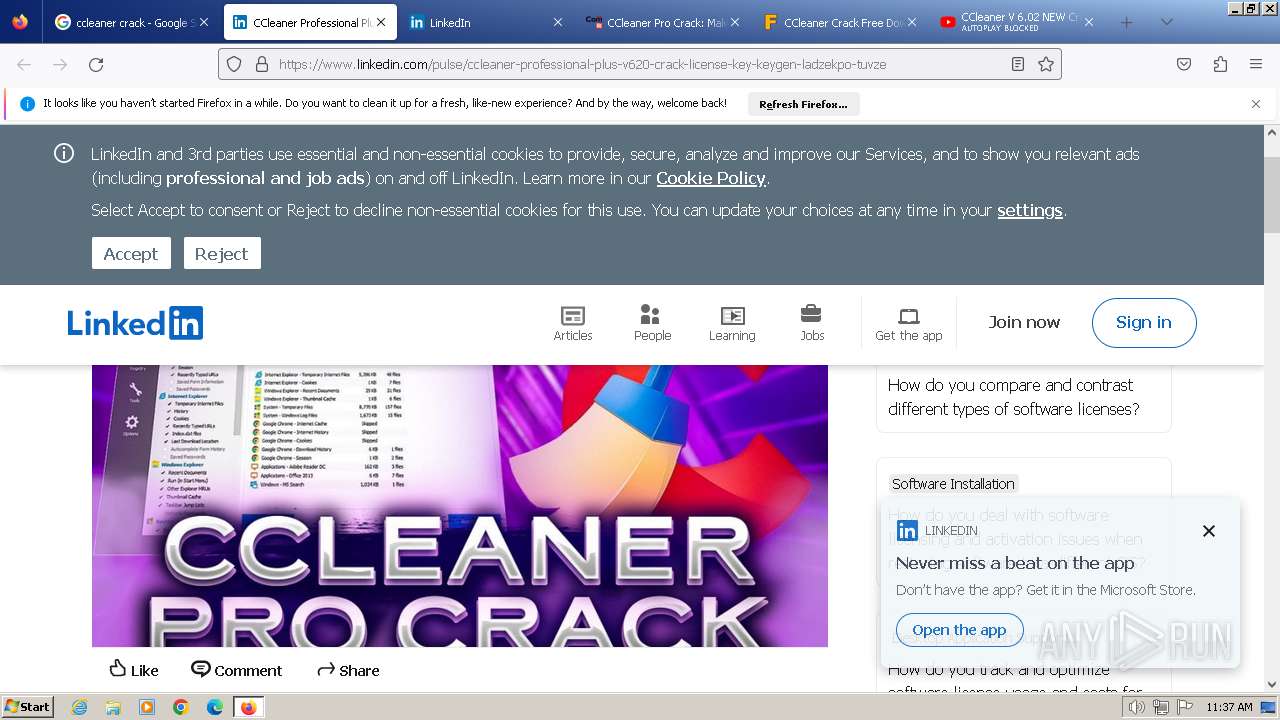Image resolution: width=1280 pixels, height=720 pixels.
Task: Go back to previous page
Action: [24, 64]
